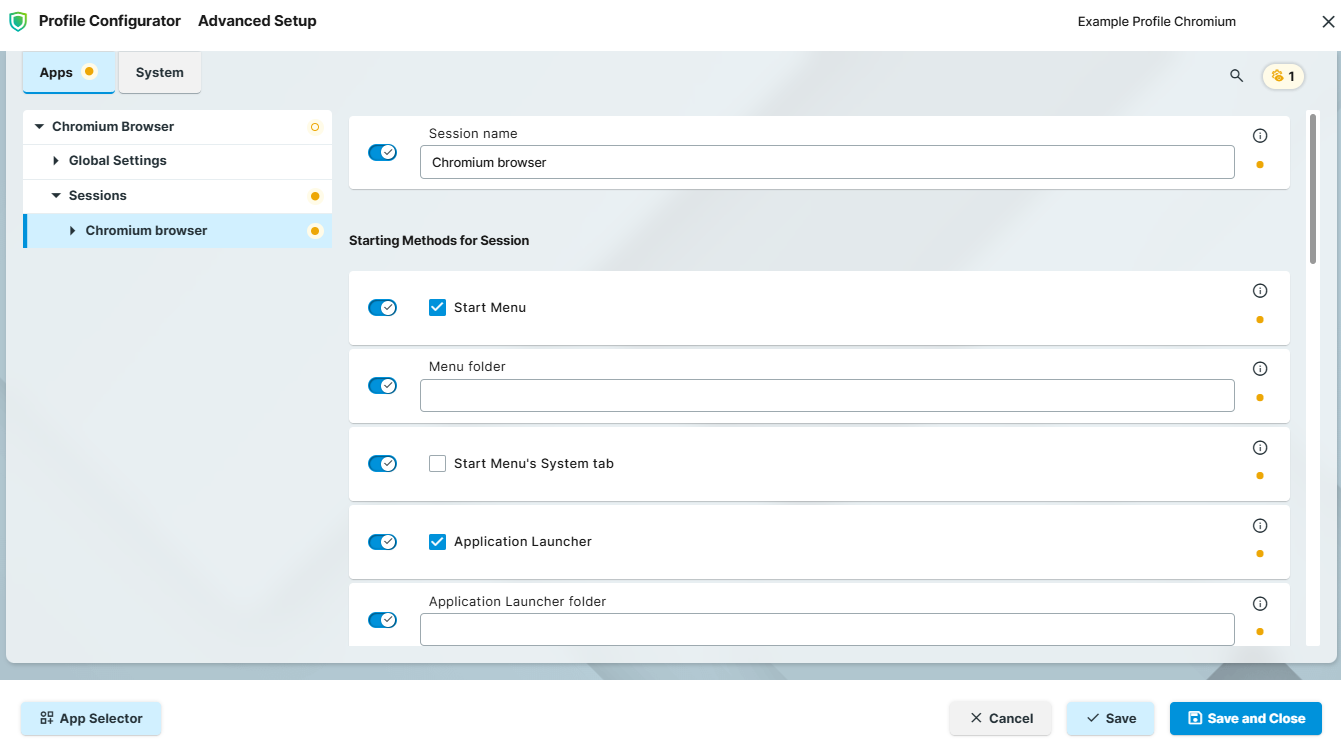Click the search icon near the top right
Image resolution: width=1341 pixels, height=753 pixels.
(1236, 75)
